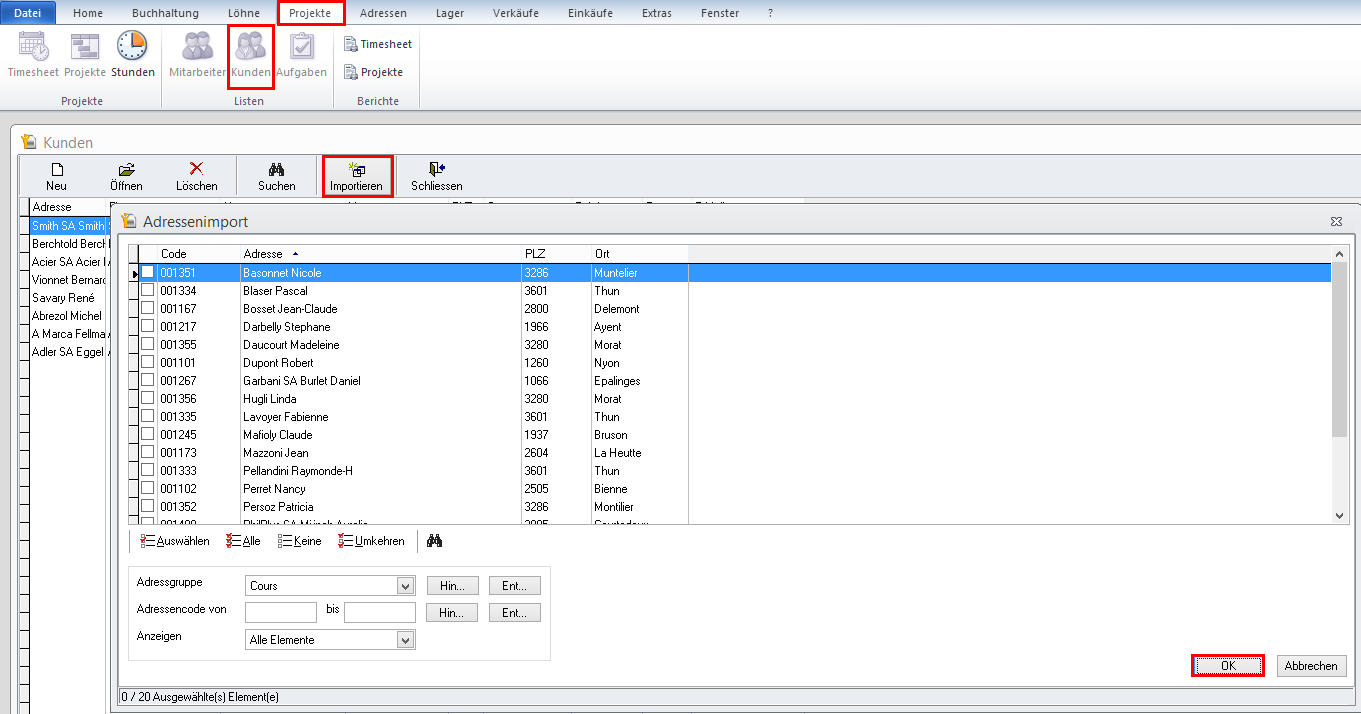Switch to the Extras tab
1361x714 pixels.
click(656, 13)
